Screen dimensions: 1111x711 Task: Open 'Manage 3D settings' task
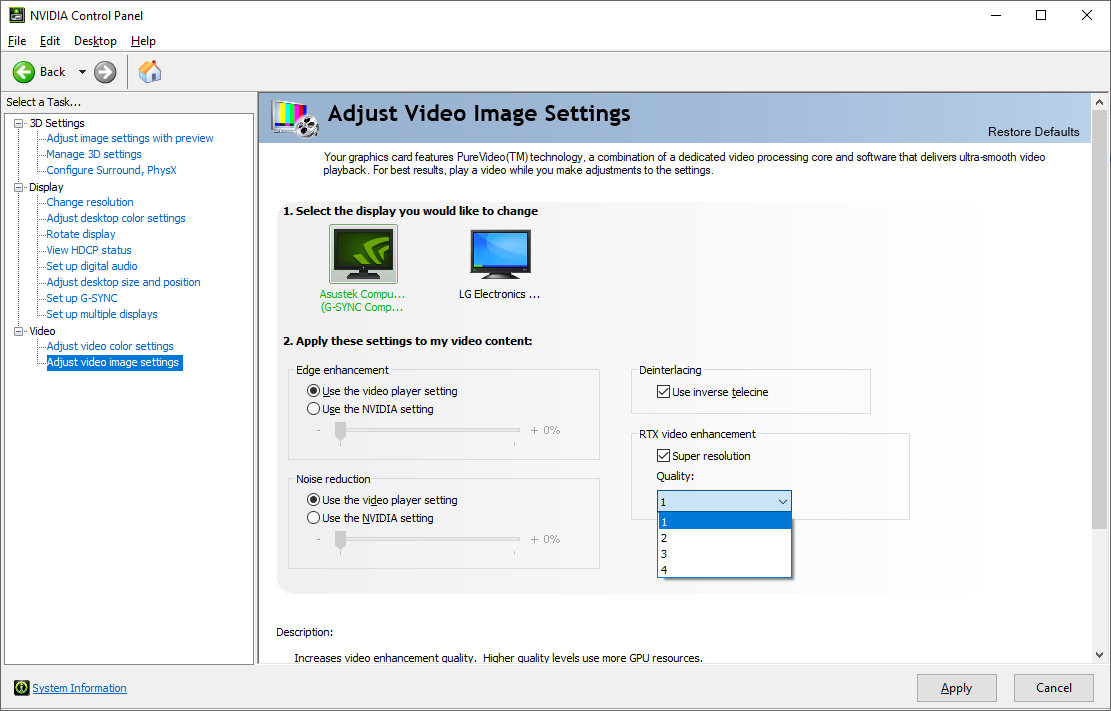click(94, 154)
